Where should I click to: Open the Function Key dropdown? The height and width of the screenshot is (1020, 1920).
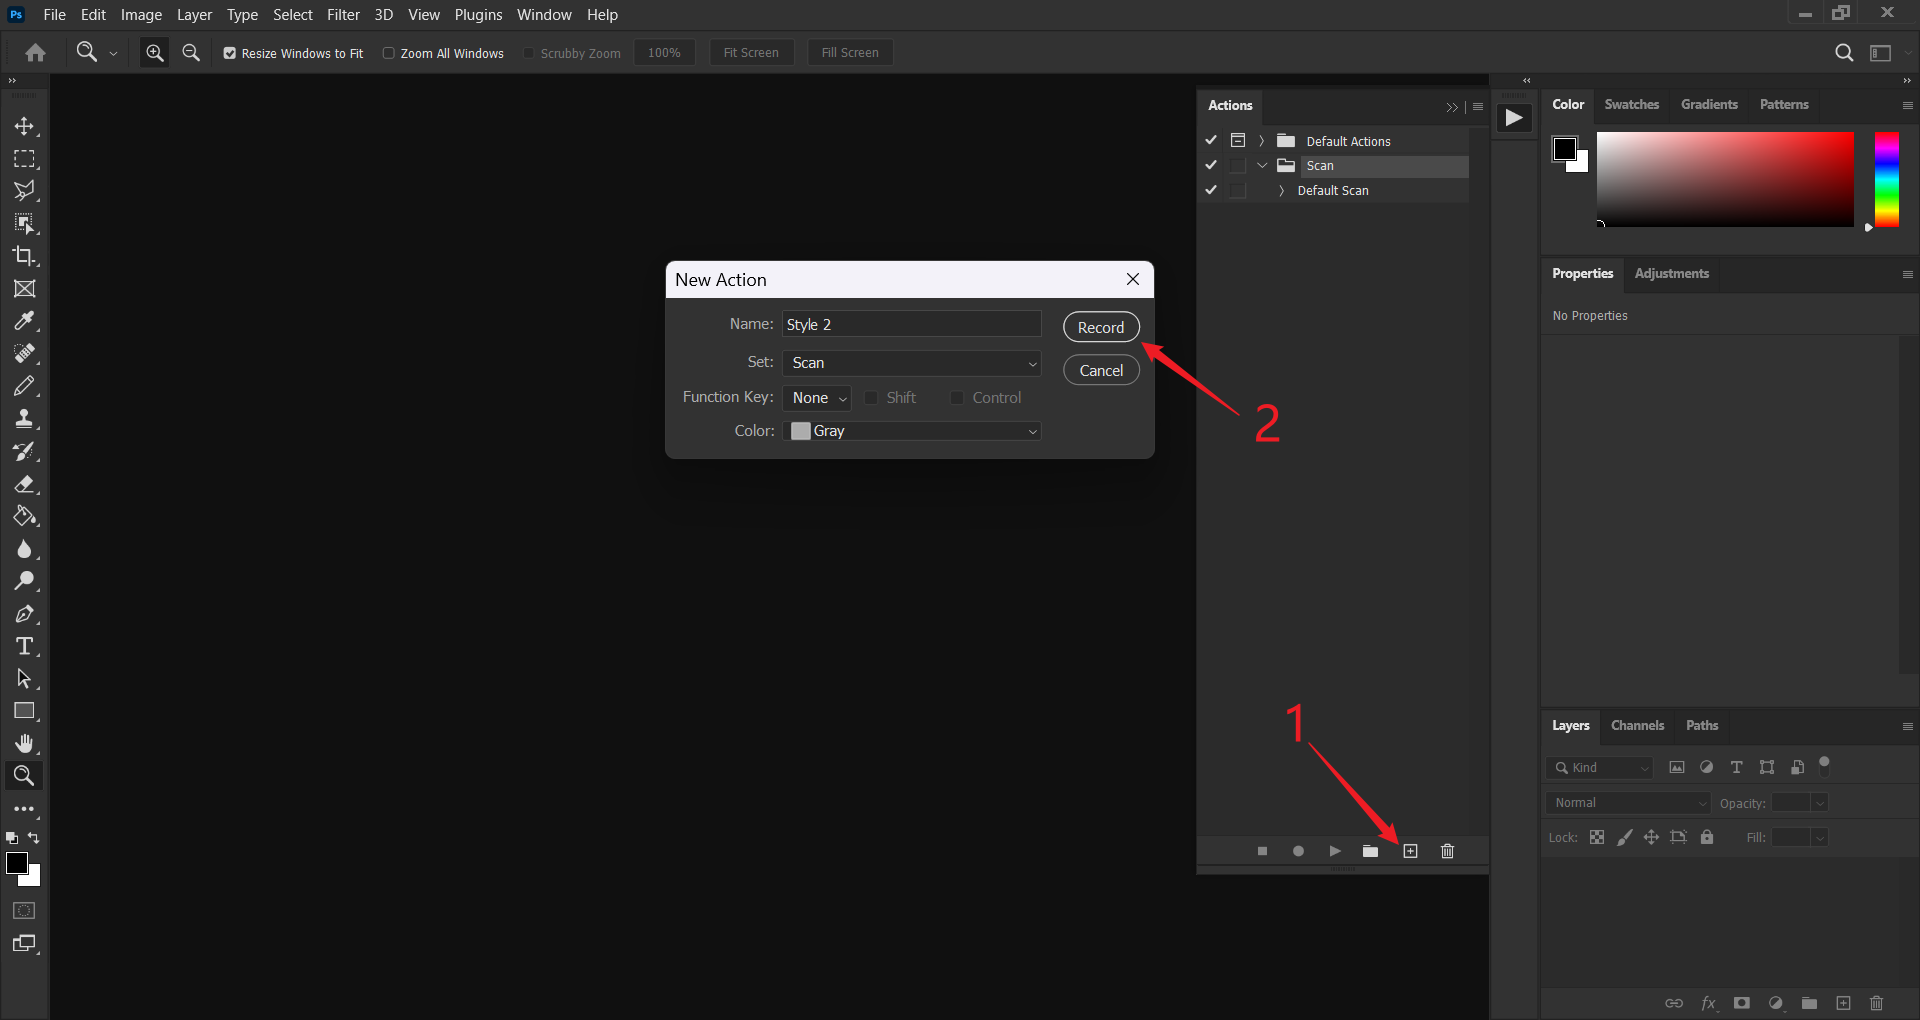click(x=817, y=398)
